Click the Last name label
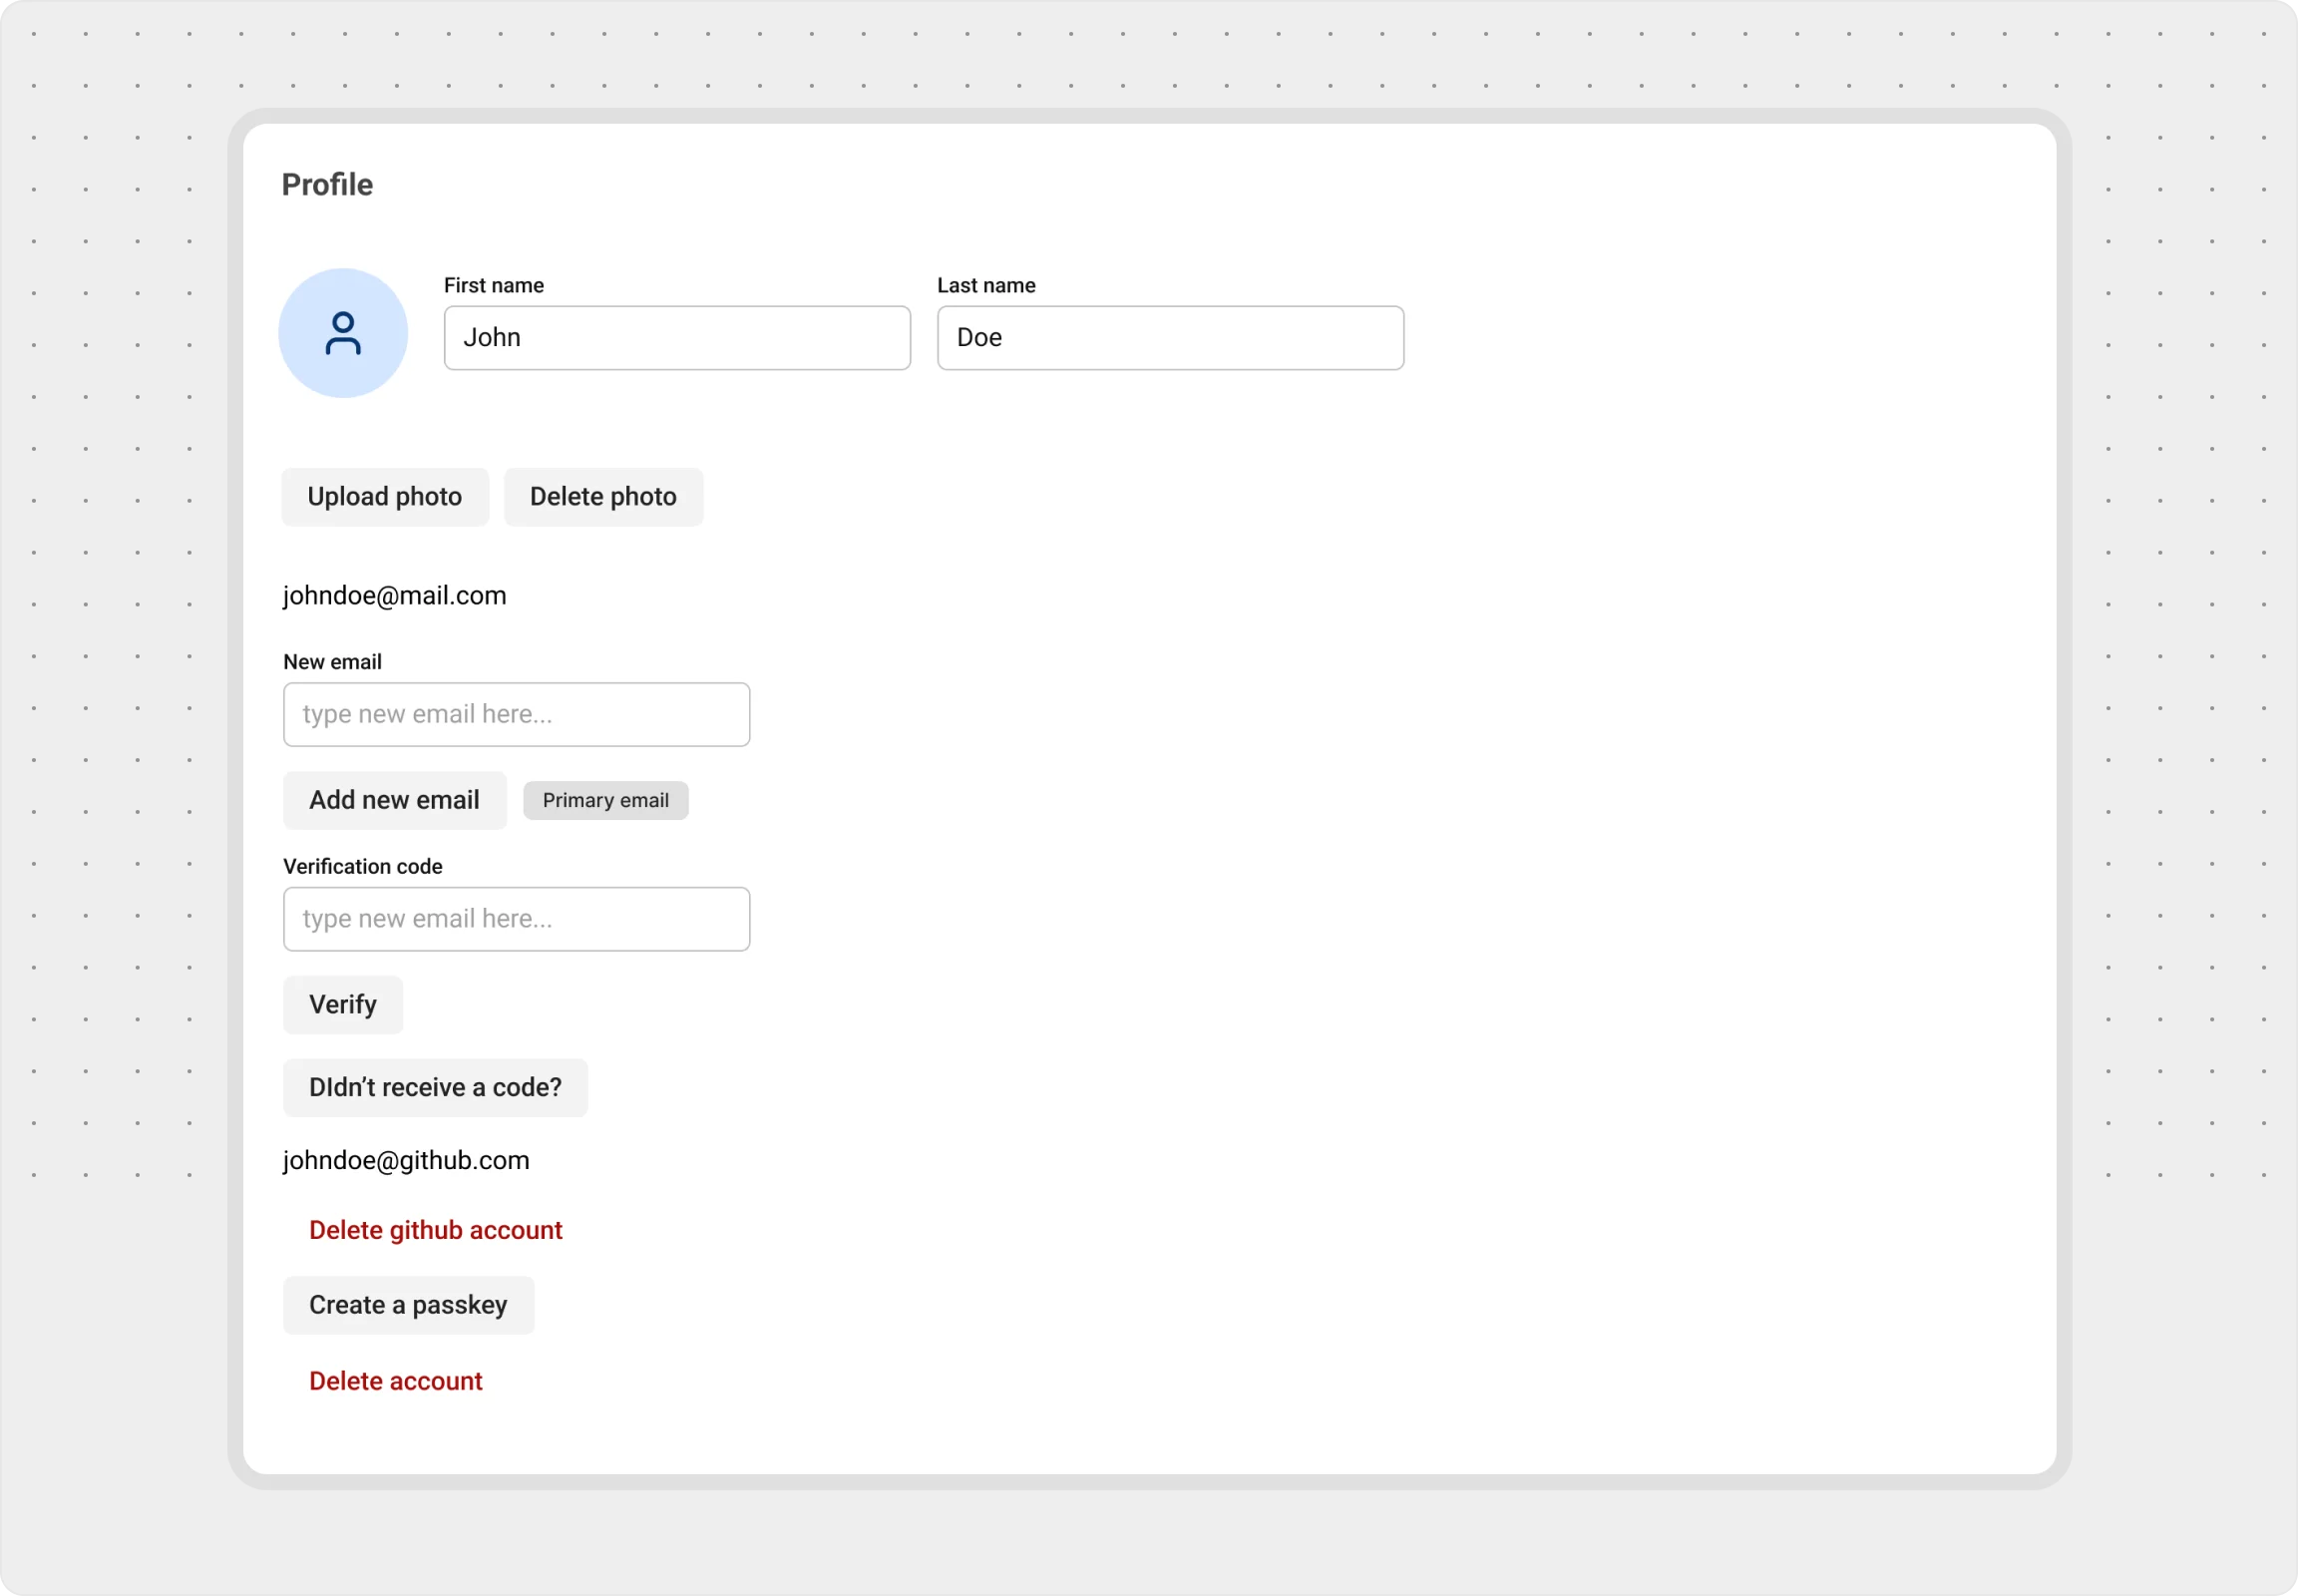This screenshot has height=1596, width=2298. point(985,285)
